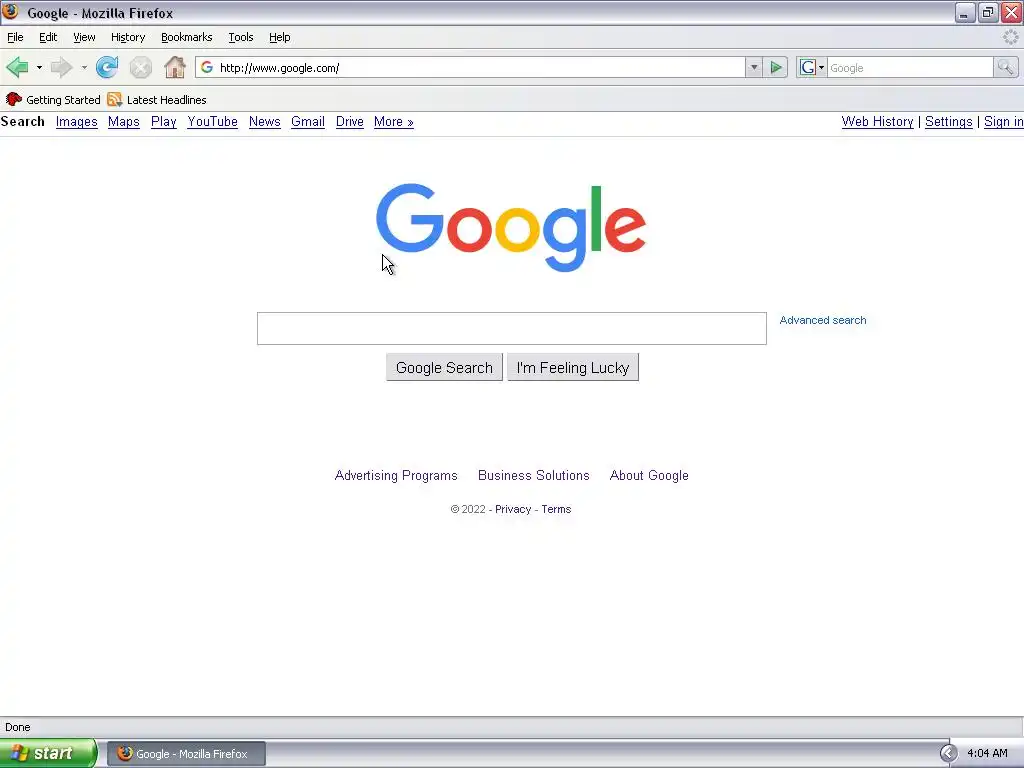Viewport: 1024px width, 768px height.
Task: Expand hidden system tray icons arrow
Action: pyautogui.click(x=948, y=754)
